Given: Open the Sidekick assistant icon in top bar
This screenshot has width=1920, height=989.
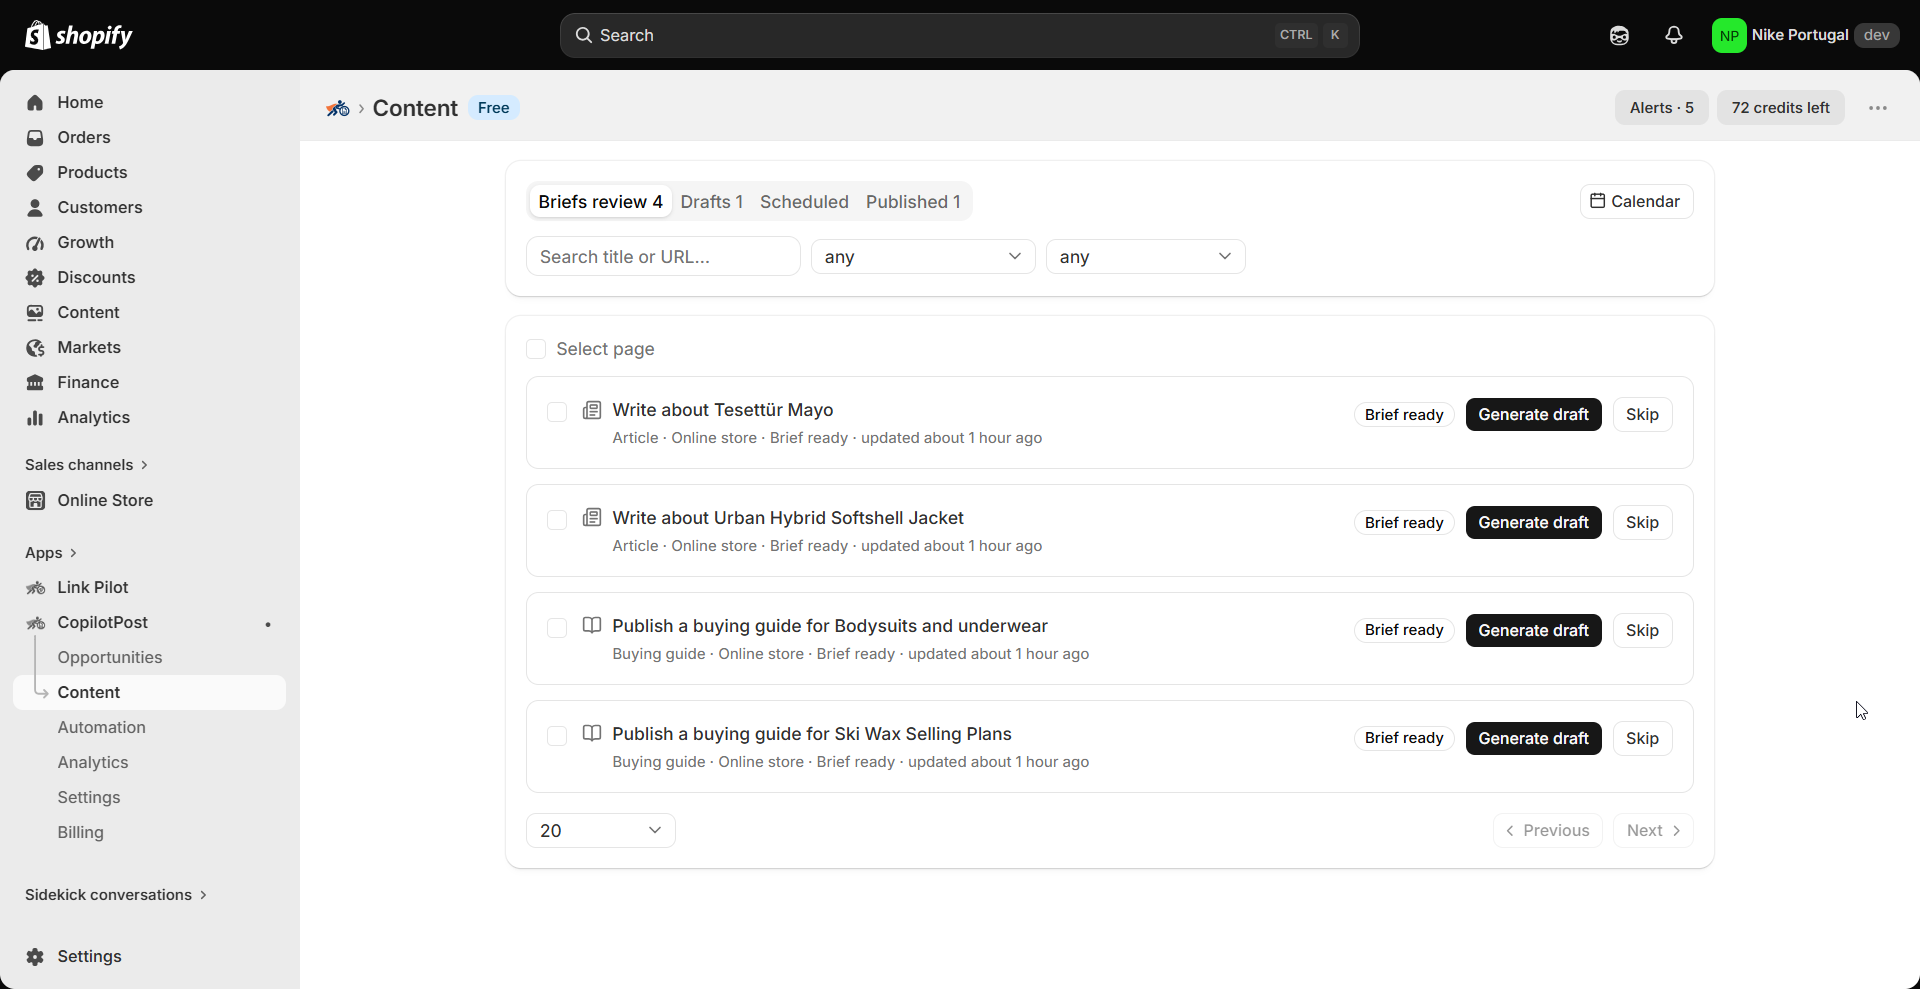Looking at the screenshot, I should tap(1619, 35).
